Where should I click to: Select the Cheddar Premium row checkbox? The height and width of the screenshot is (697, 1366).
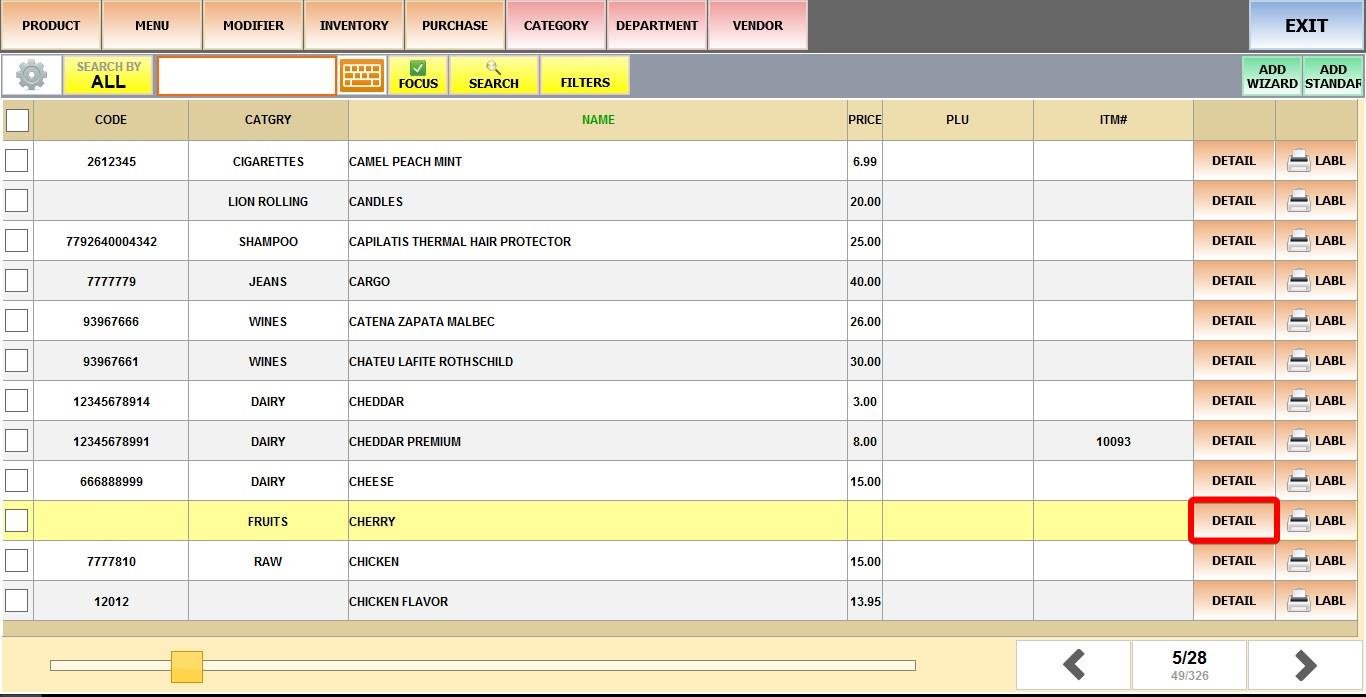(x=17, y=441)
